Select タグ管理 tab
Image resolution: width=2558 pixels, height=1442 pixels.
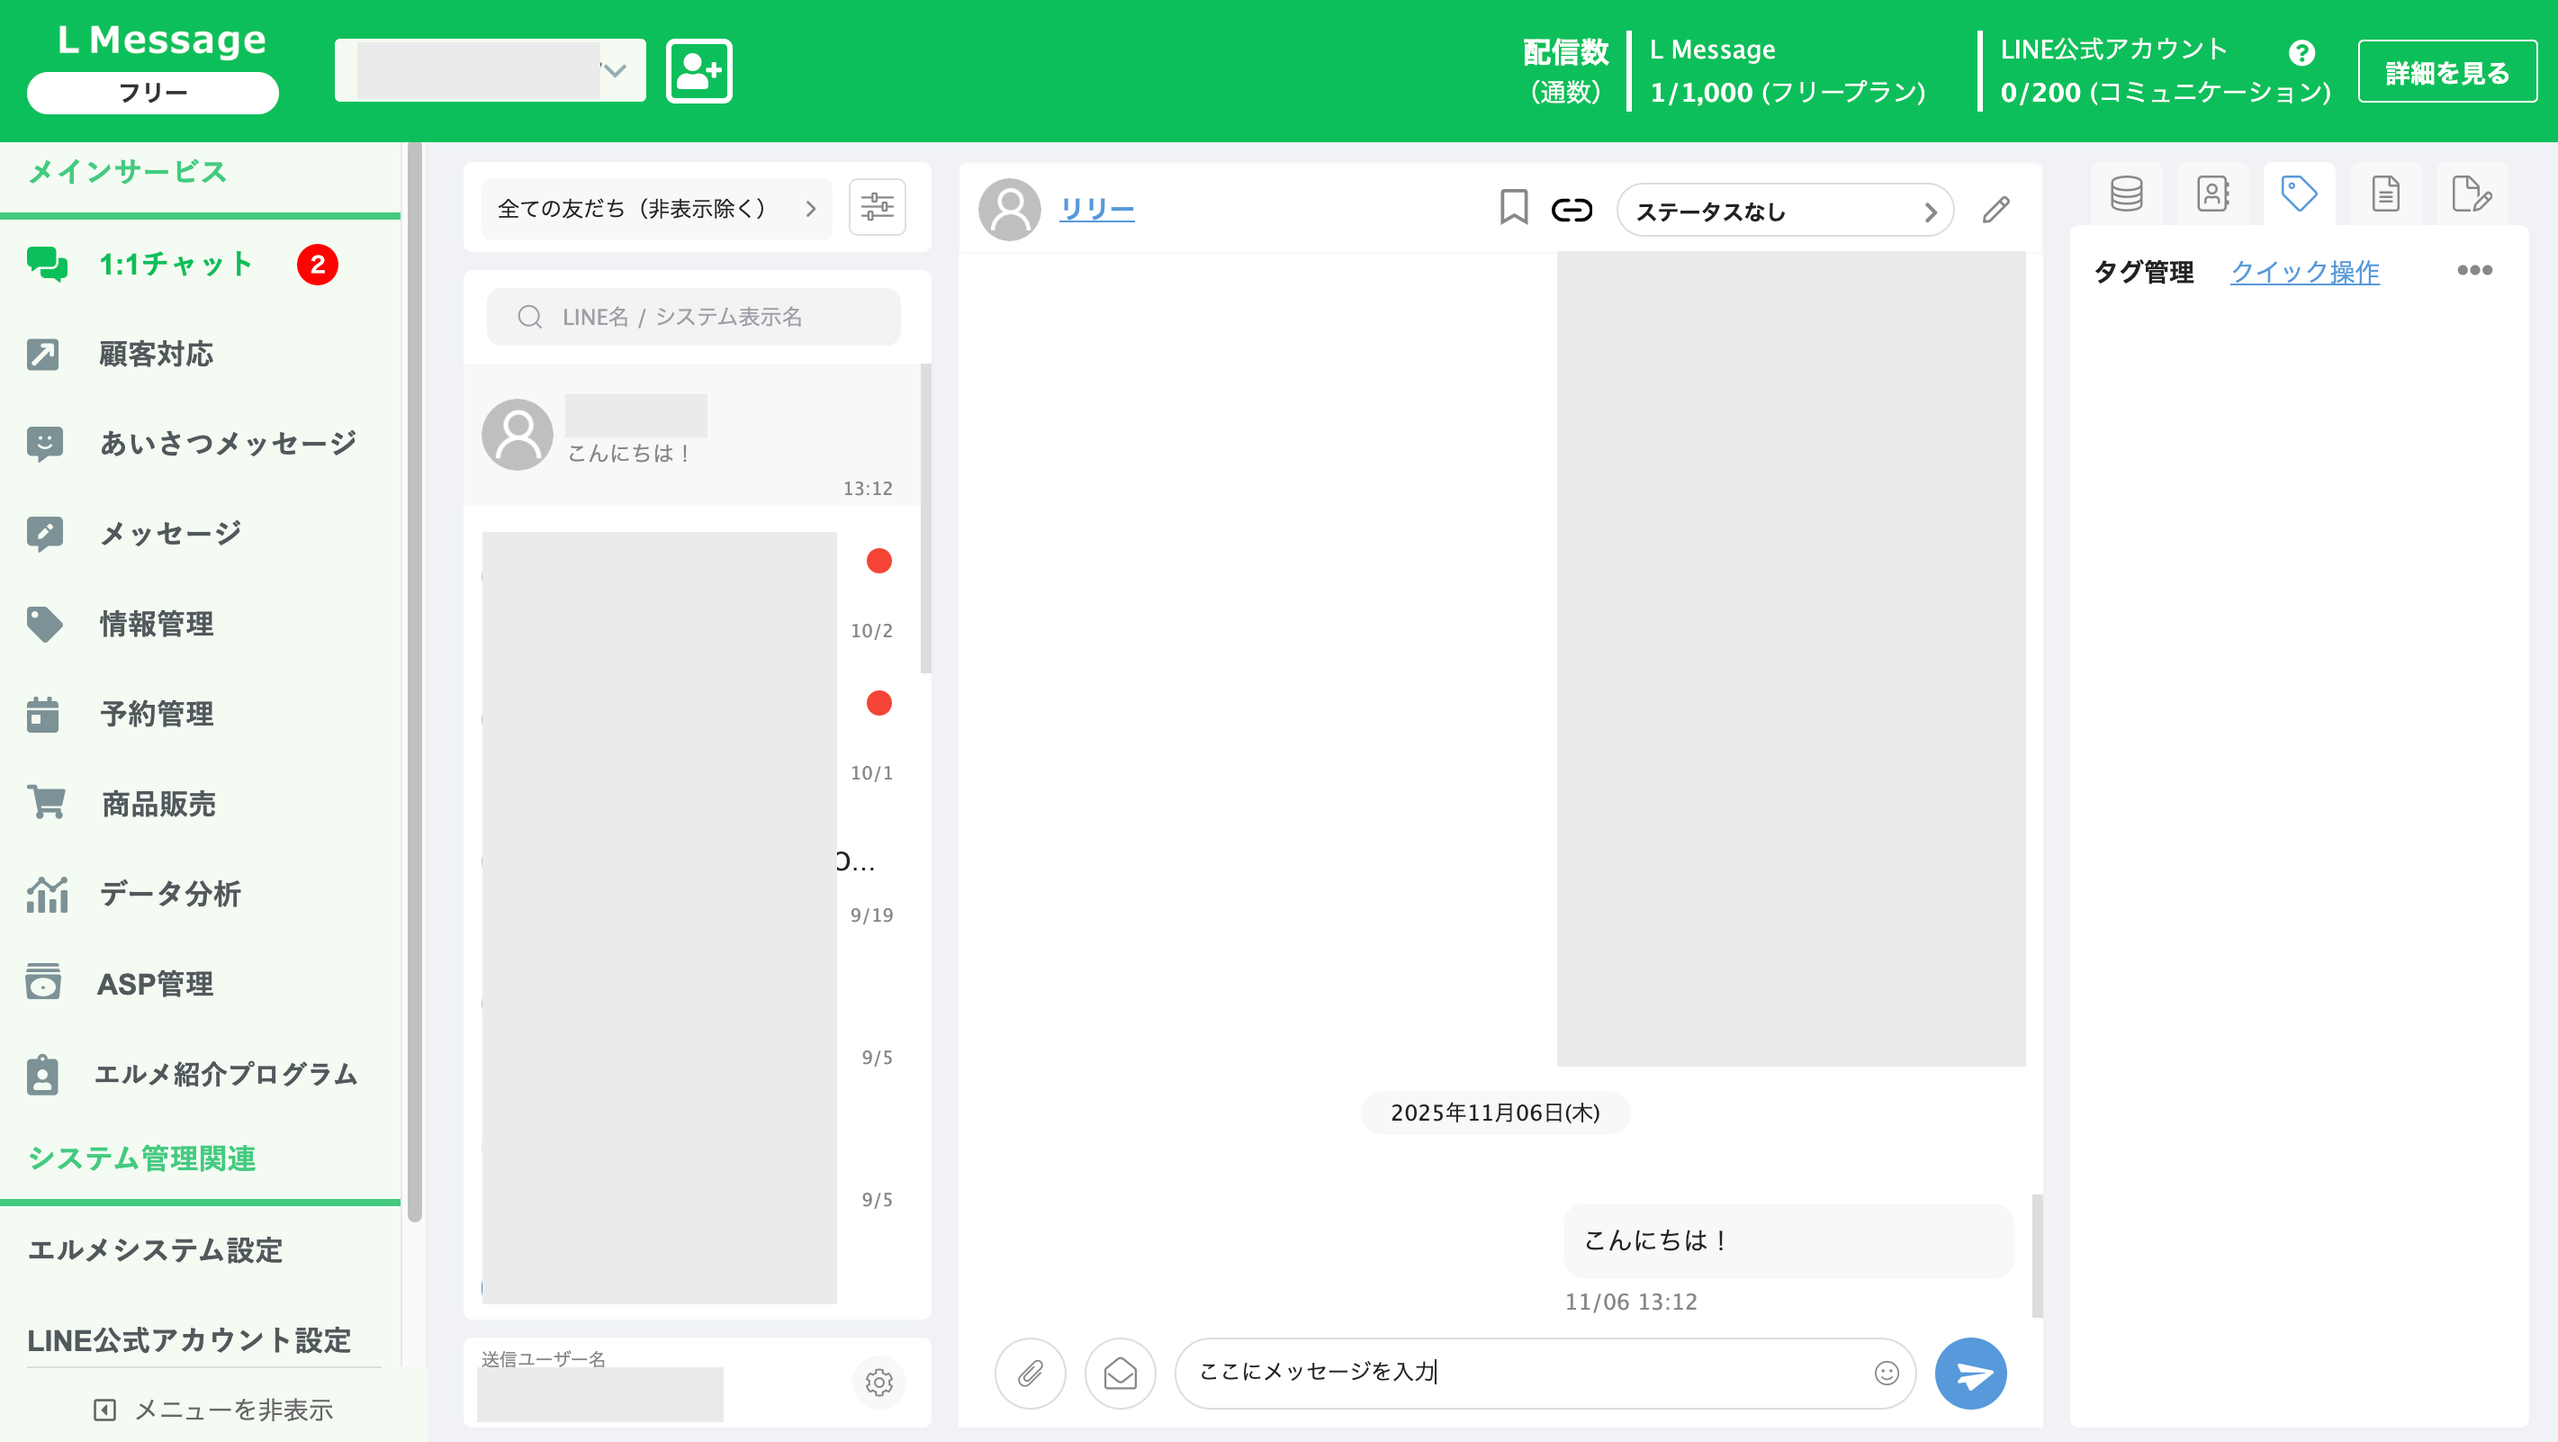pyautogui.click(x=2143, y=272)
